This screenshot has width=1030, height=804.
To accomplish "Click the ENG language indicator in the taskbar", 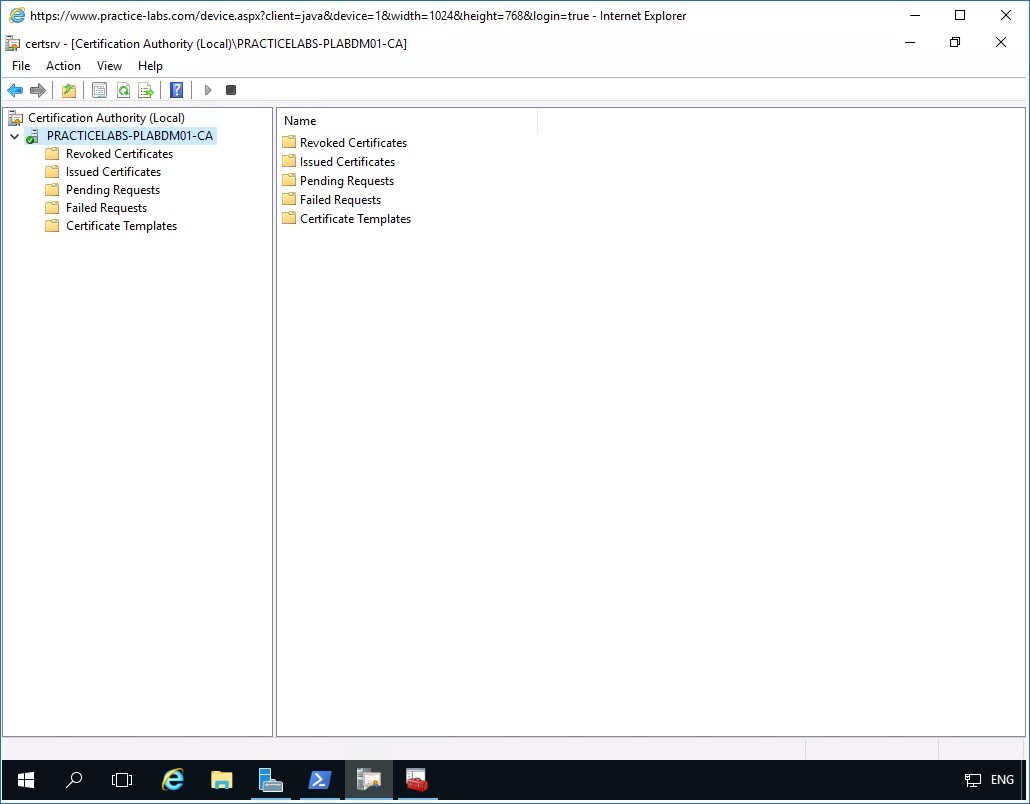I will click(1001, 780).
